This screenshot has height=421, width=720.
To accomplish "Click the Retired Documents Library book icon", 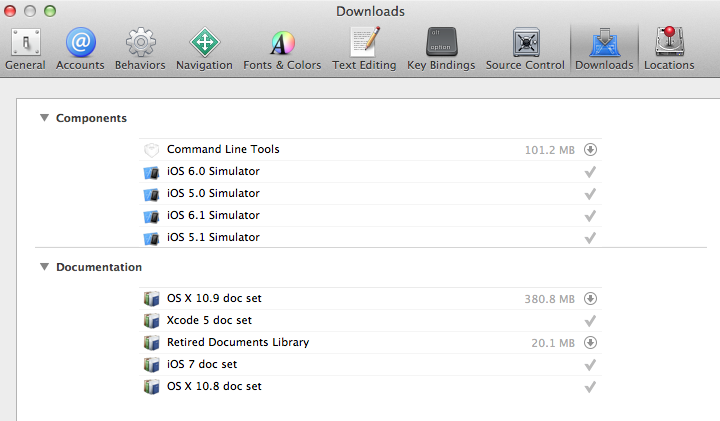I will coord(151,343).
